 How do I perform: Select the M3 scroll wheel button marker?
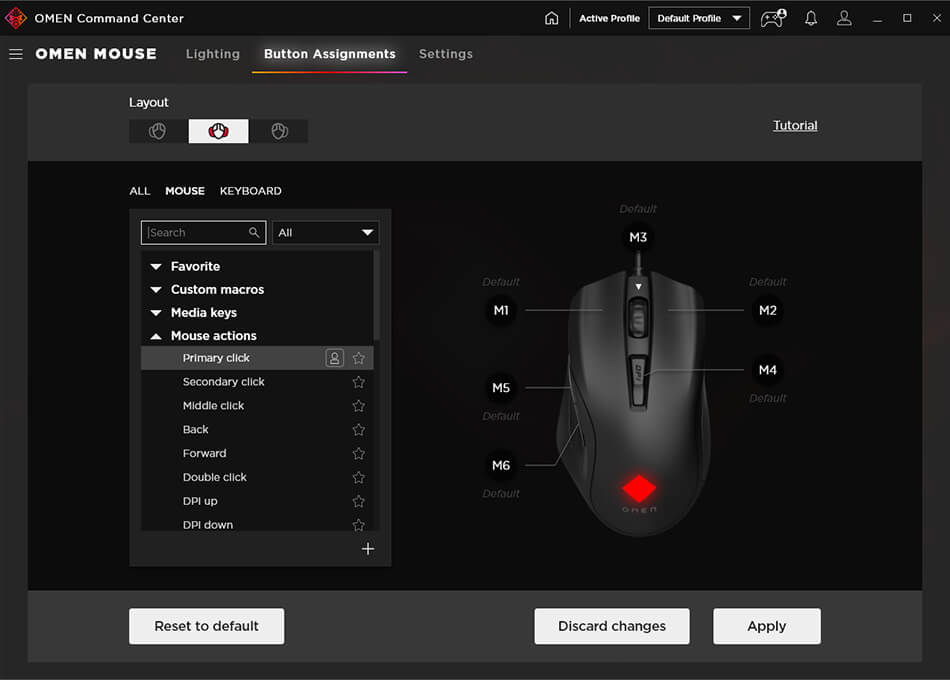coord(638,237)
